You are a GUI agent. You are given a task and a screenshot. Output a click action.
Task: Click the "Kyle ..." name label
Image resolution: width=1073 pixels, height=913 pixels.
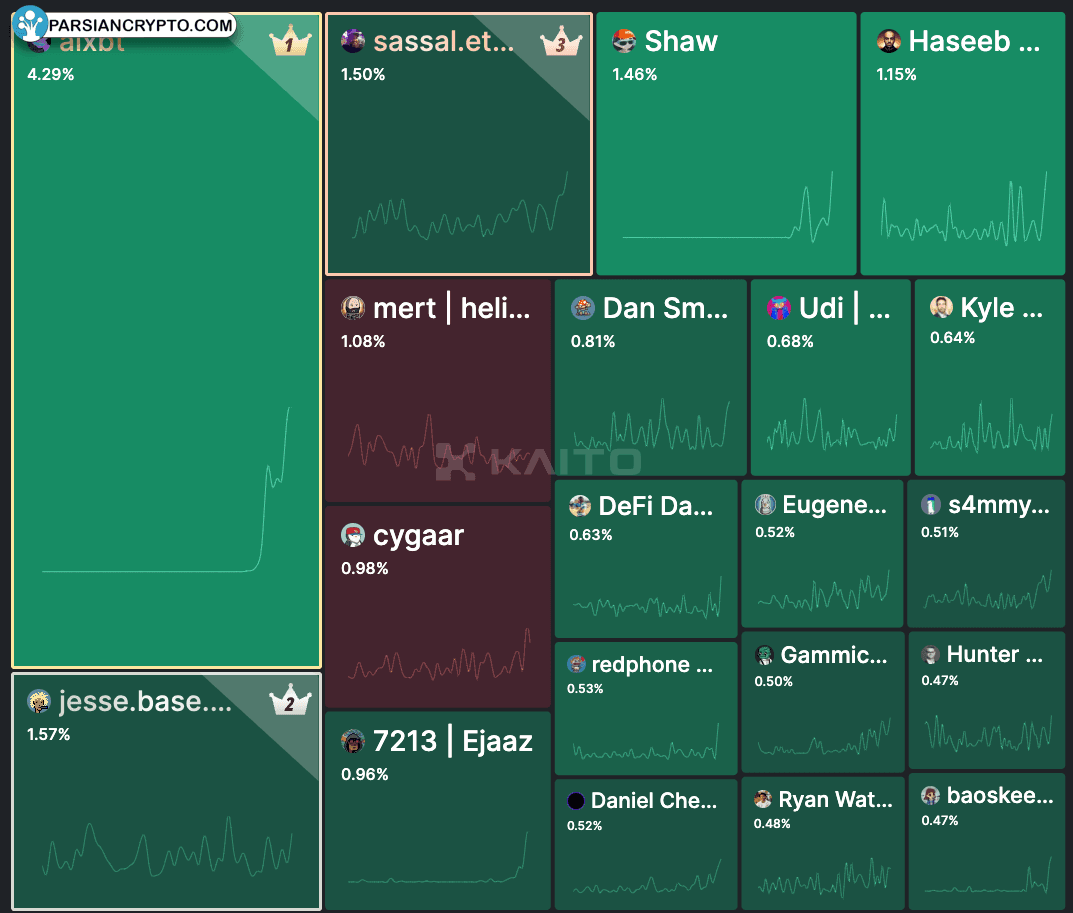tap(1001, 308)
